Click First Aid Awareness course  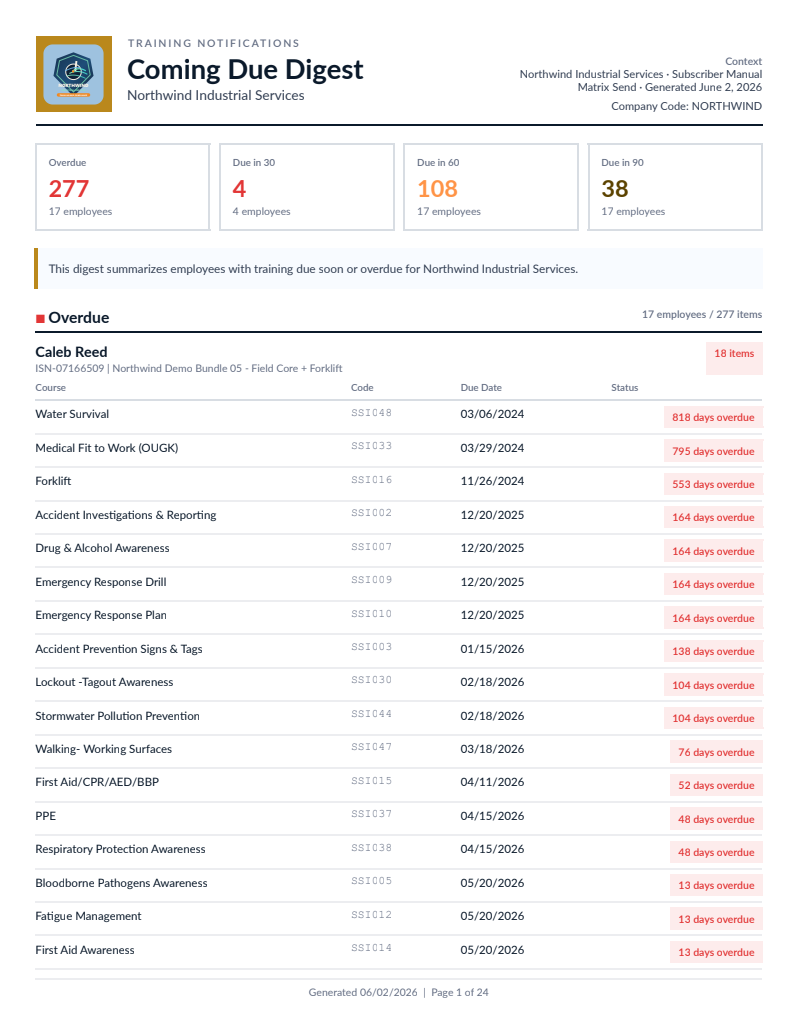pos(85,950)
